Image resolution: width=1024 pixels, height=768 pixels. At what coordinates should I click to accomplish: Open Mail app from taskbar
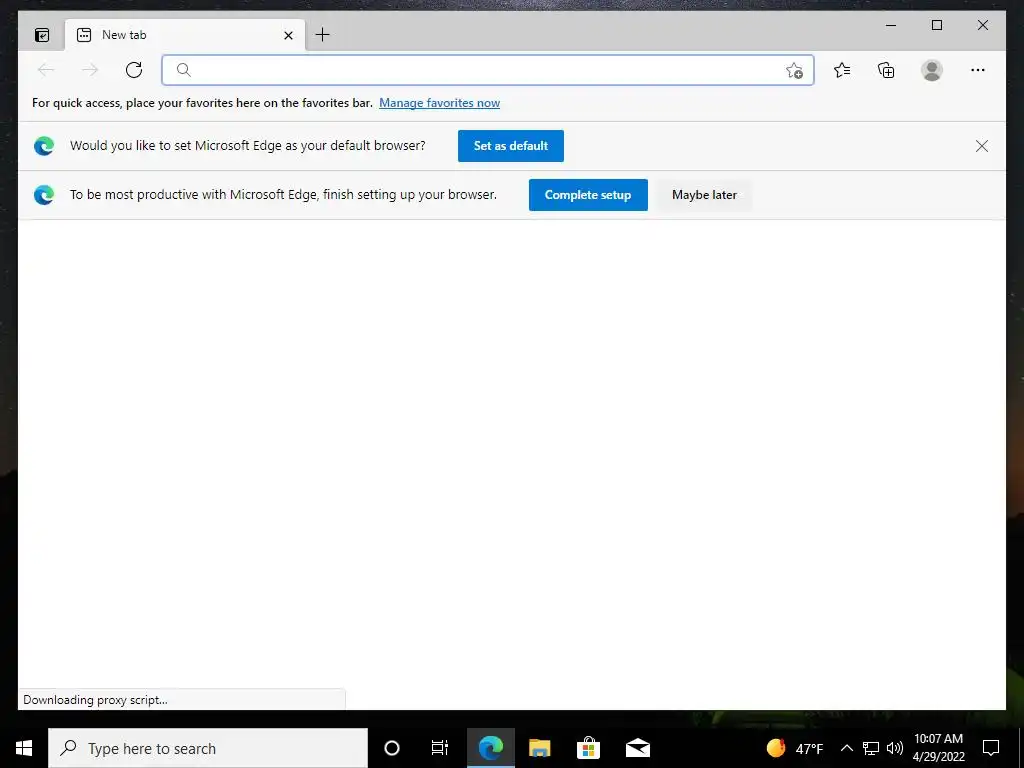tap(637, 748)
